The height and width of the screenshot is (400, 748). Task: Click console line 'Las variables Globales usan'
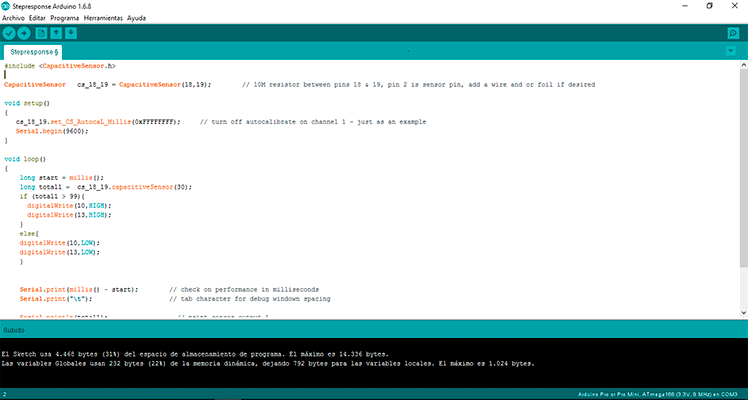pos(268,364)
